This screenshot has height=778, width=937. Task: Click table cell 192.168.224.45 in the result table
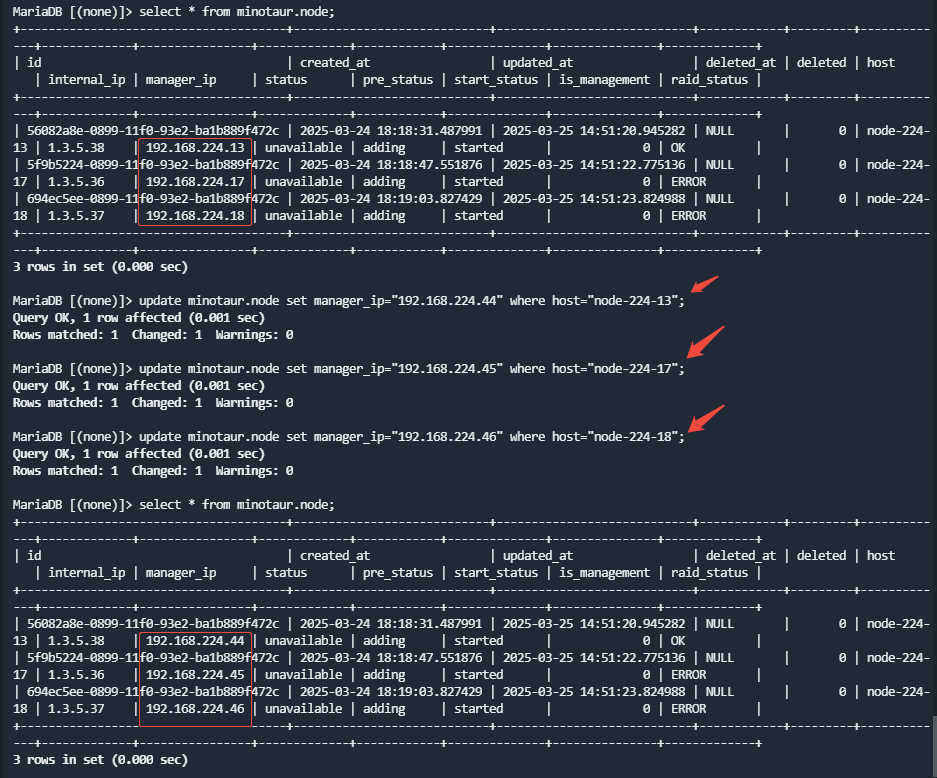tap(195, 675)
